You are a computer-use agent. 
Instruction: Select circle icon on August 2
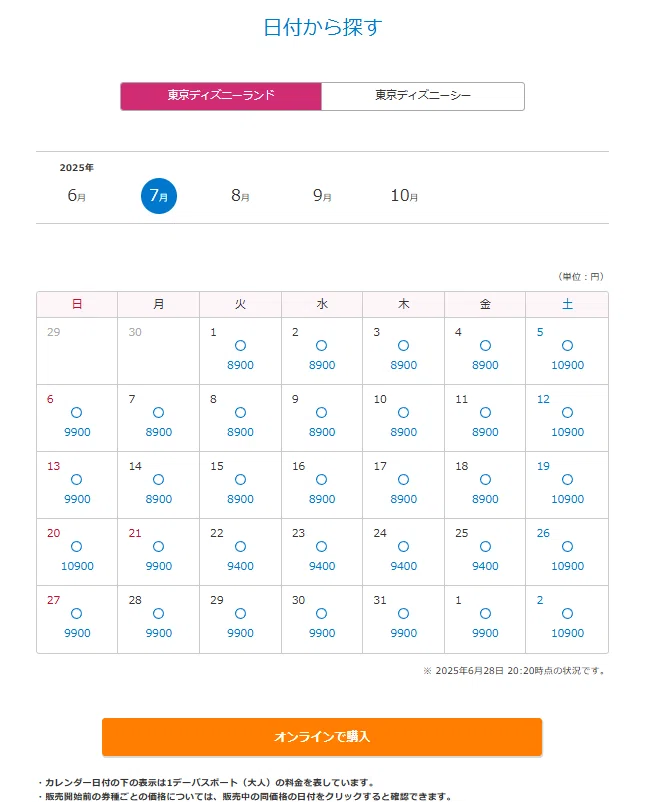click(x=567, y=614)
